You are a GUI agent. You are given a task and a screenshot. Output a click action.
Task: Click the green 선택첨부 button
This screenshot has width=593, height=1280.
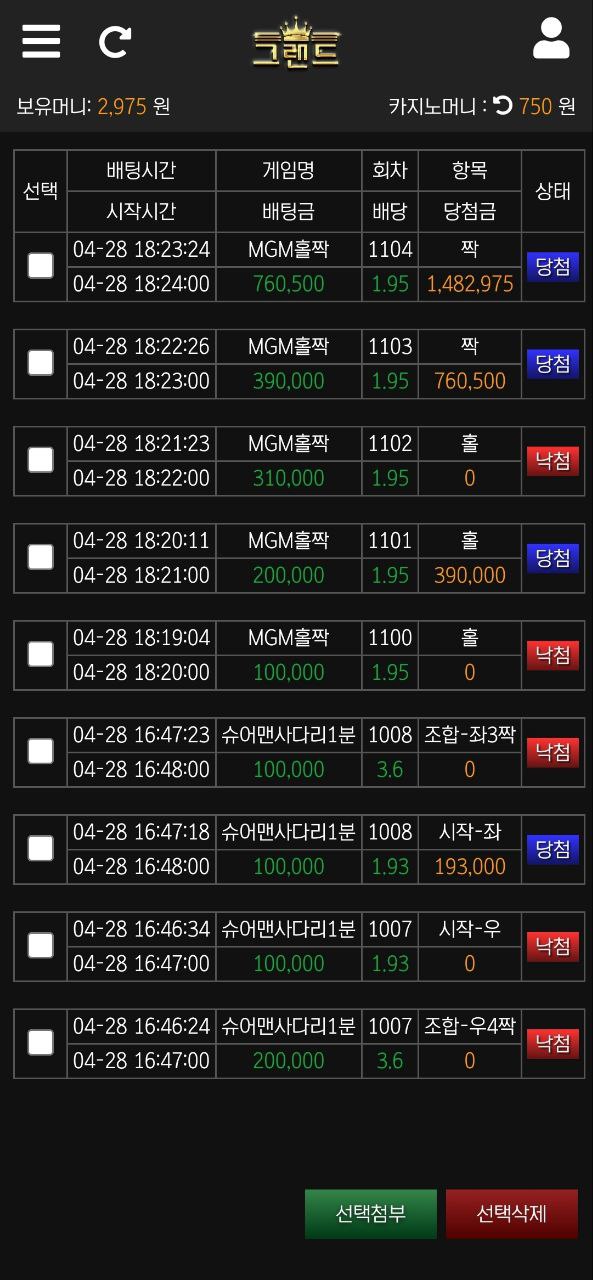[x=371, y=1214]
